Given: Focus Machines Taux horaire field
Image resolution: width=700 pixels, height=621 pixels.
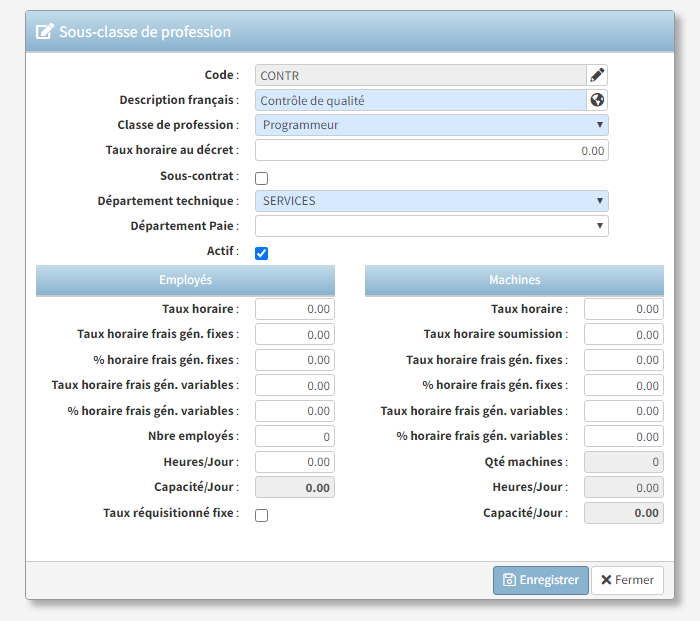Looking at the screenshot, I should (624, 309).
